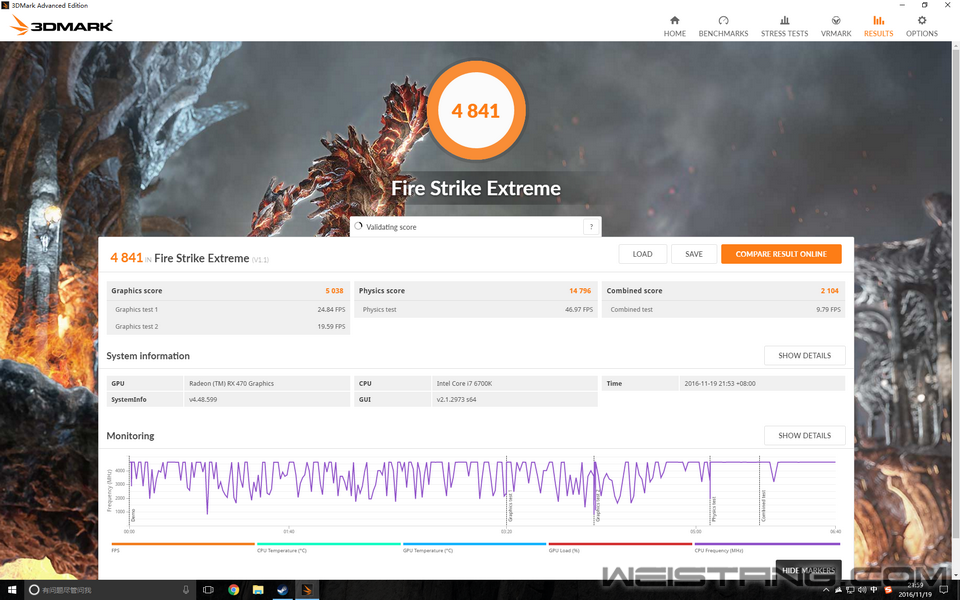Open the Stress Tests section

pyautogui.click(x=784, y=26)
